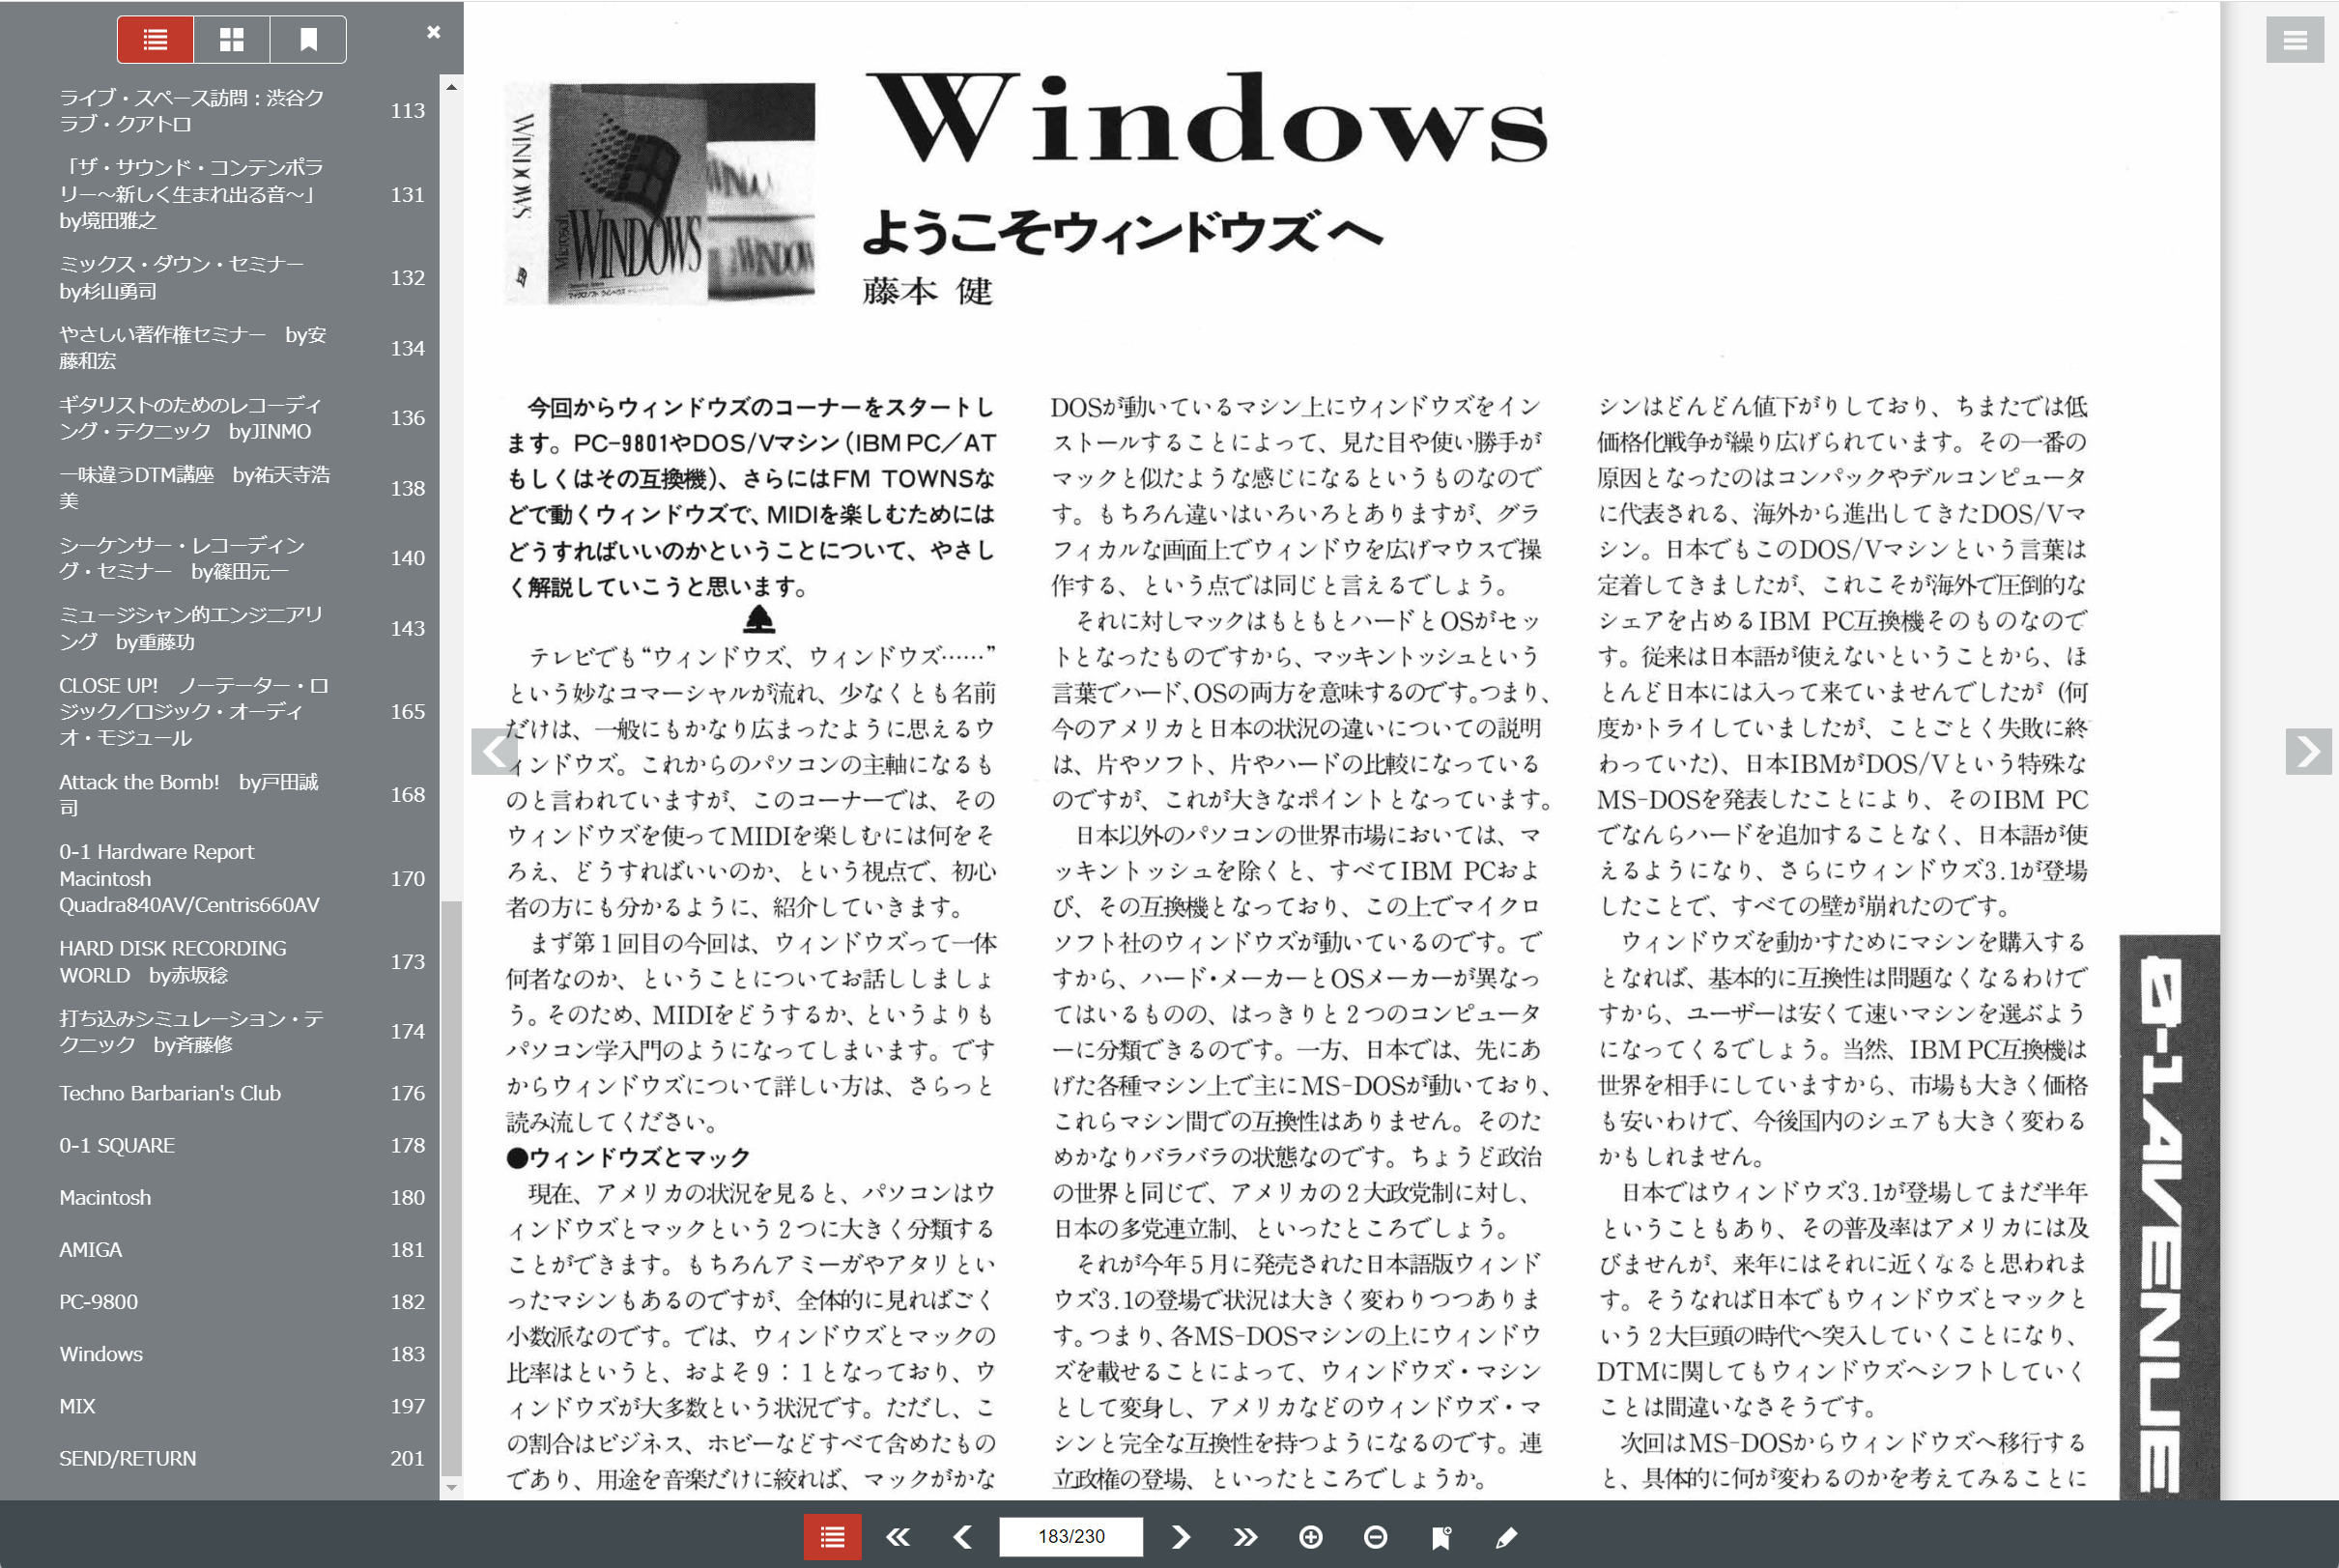Image resolution: width=2339 pixels, height=1568 pixels.
Task: Toggle contents panel from bottom toolbar
Action: click(832, 1537)
